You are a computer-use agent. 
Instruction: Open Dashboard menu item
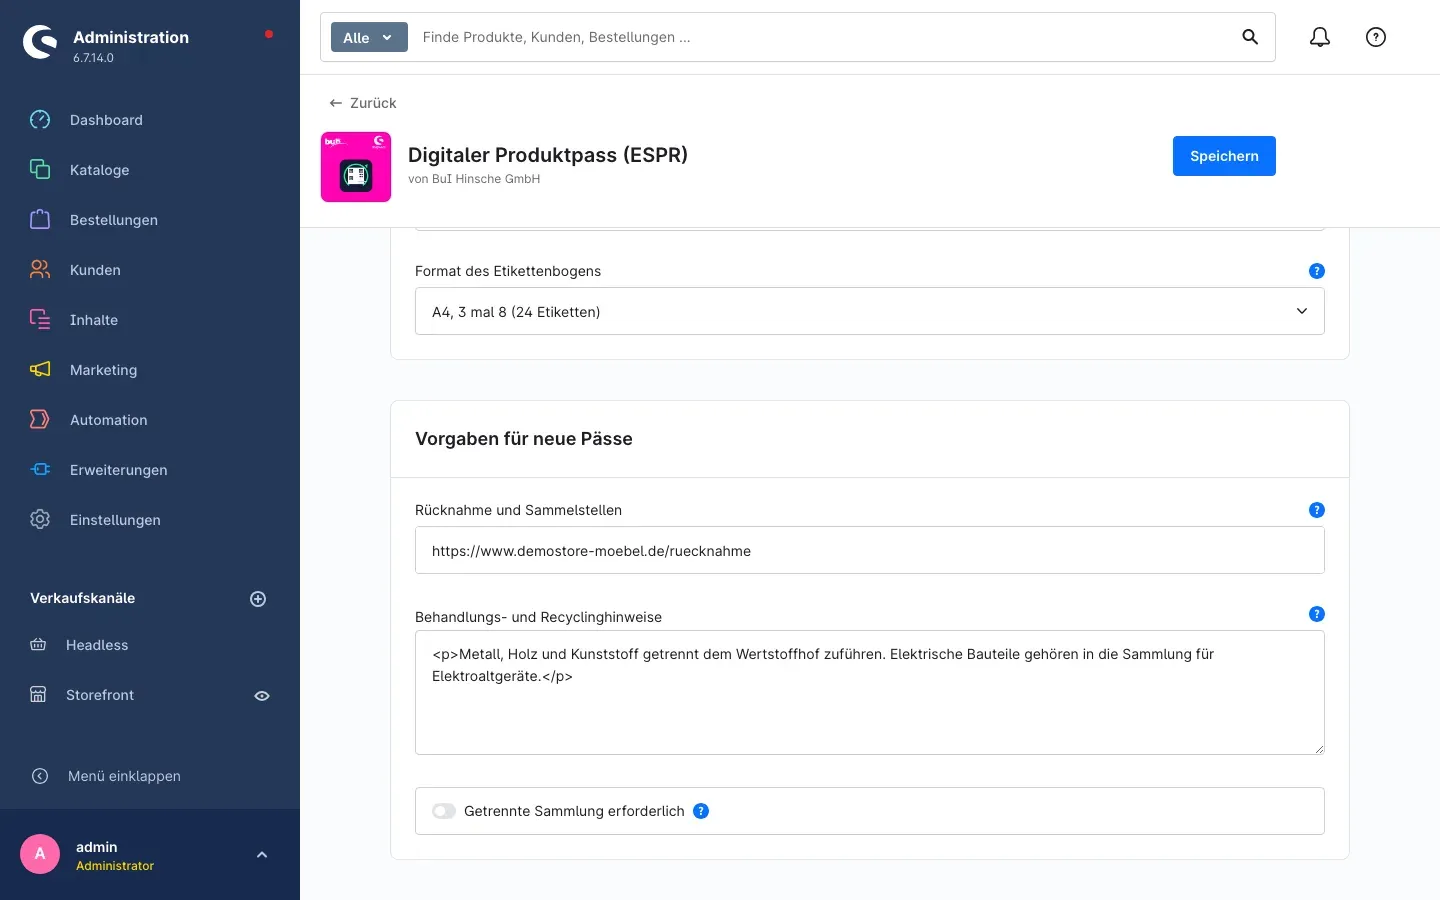click(x=106, y=120)
